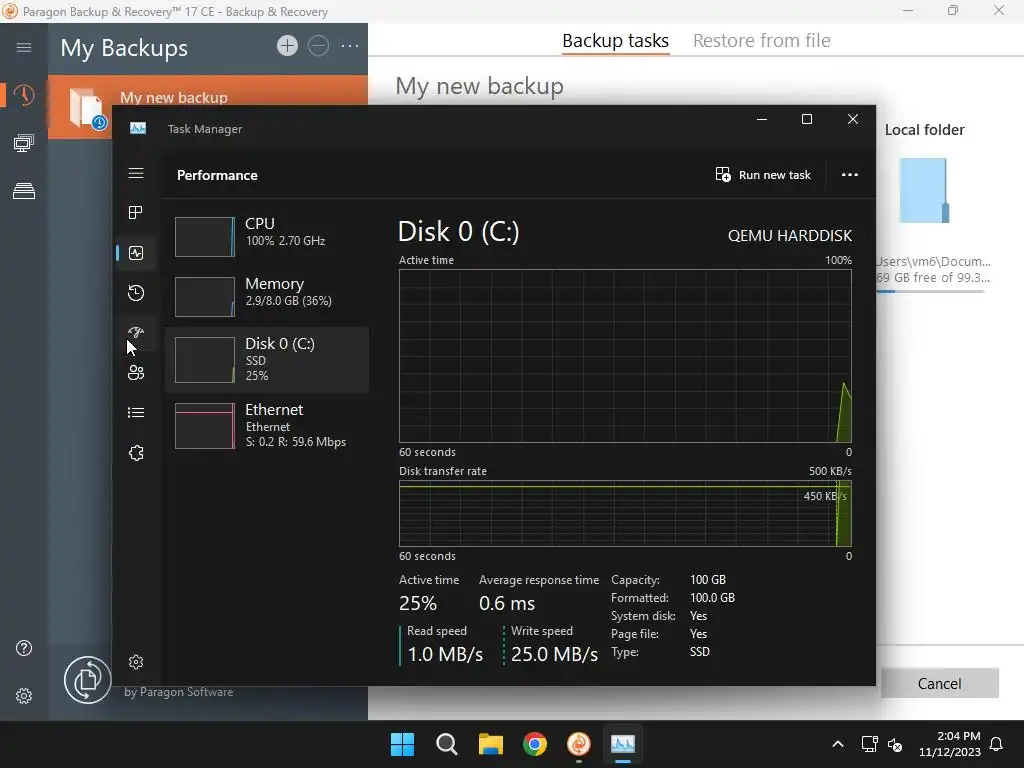Open Task Manager navigation hamburger menu
Image resolution: width=1024 pixels, height=768 pixels.
click(x=136, y=173)
